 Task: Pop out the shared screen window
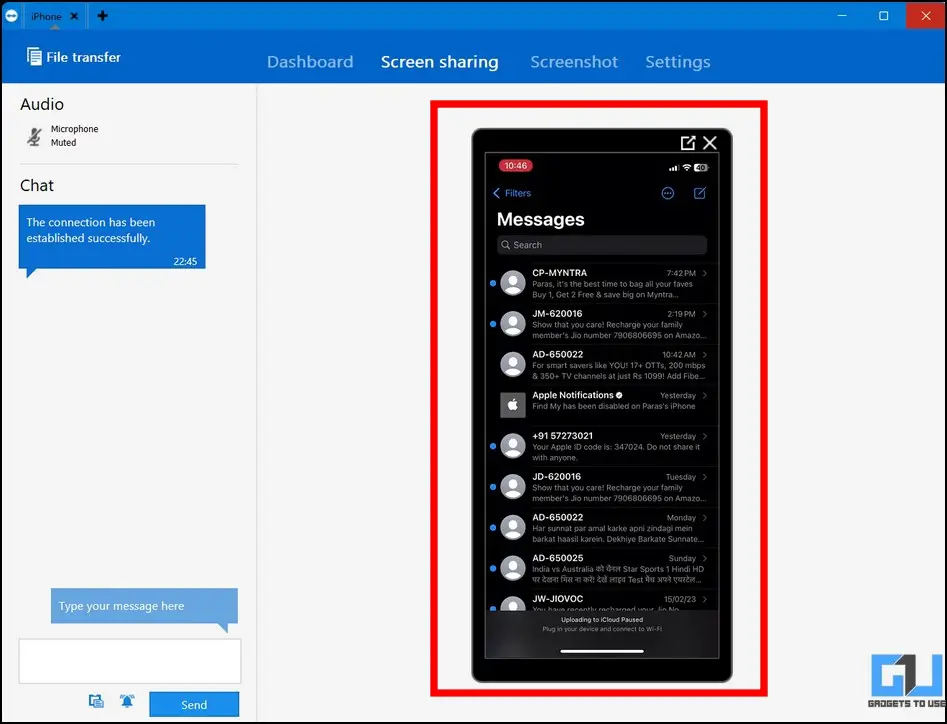688,143
